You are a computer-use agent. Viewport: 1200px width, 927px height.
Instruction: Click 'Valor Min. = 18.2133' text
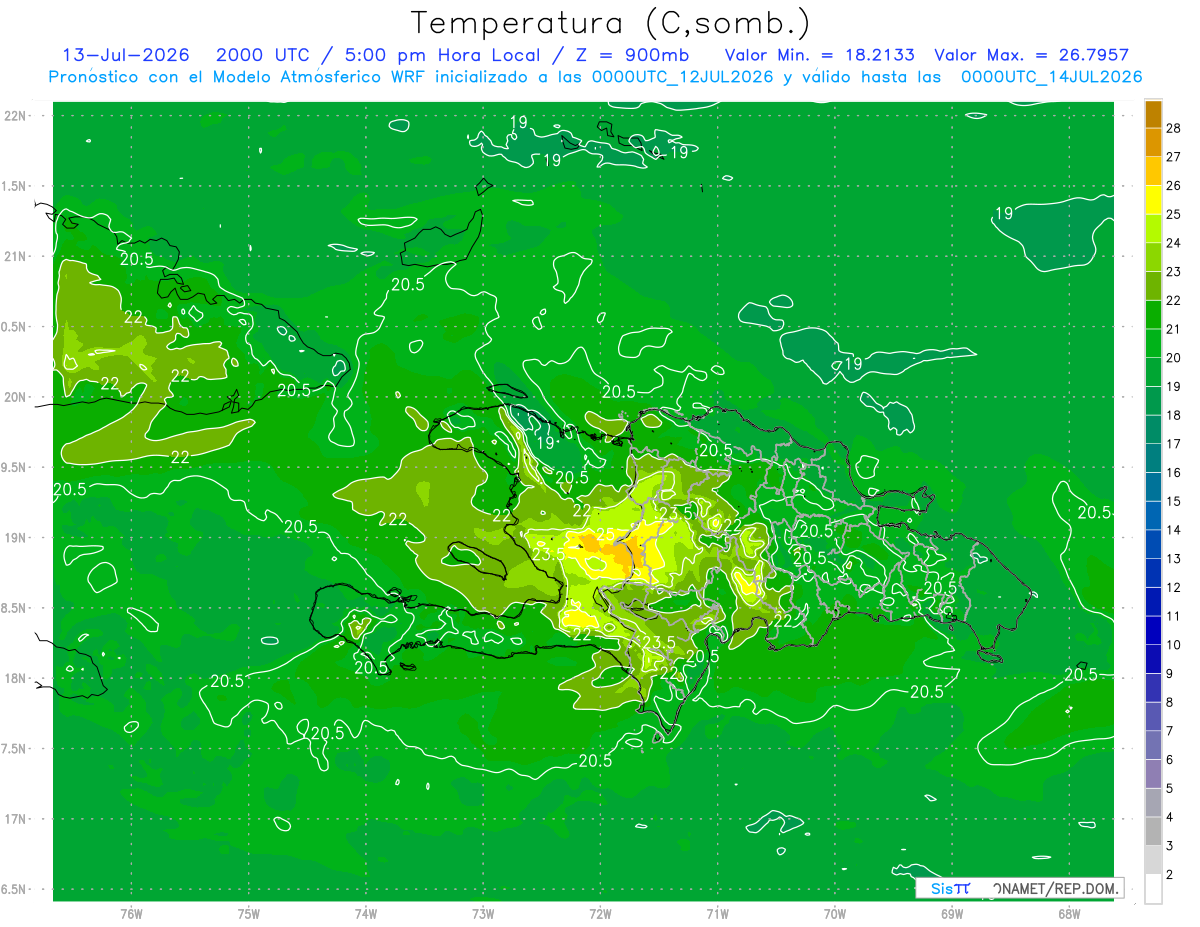pyautogui.click(x=819, y=55)
